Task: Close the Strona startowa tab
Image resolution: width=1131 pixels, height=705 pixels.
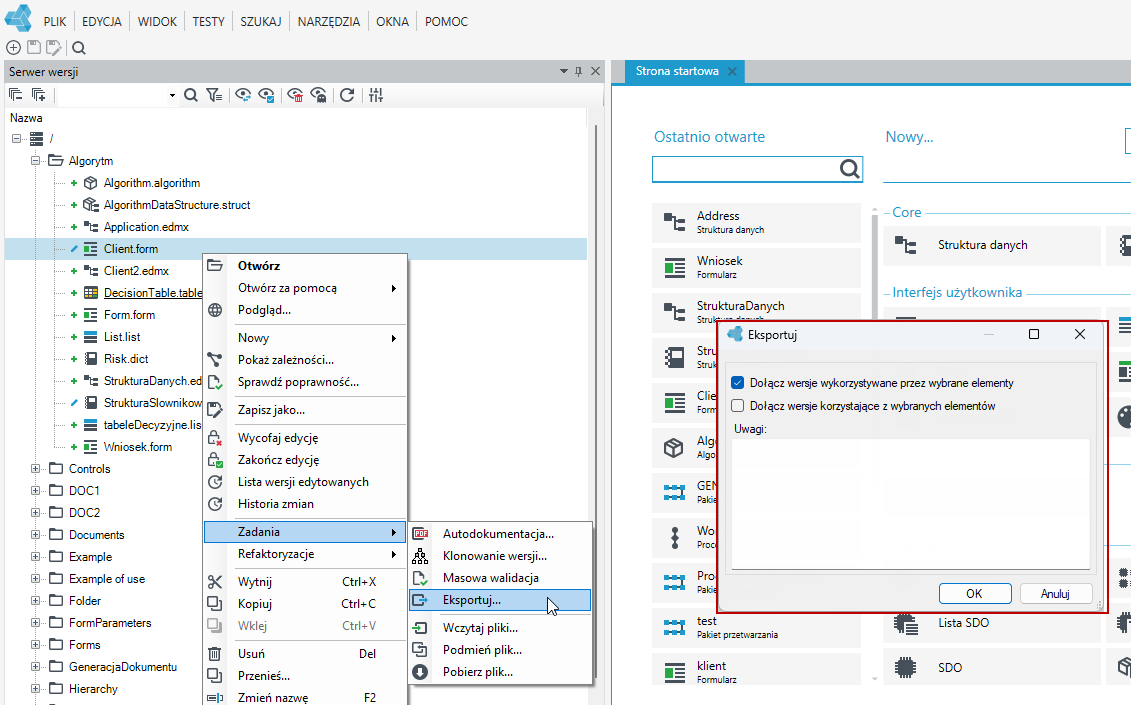Action: click(732, 71)
